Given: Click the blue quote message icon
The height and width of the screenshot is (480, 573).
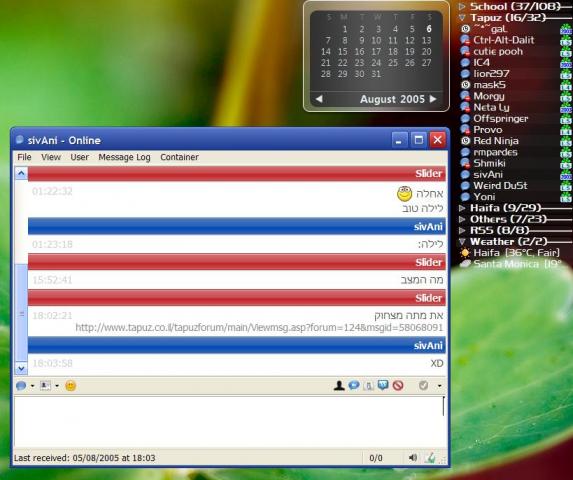Looking at the screenshot, I should pyautogui.click(x=383, y=385).
